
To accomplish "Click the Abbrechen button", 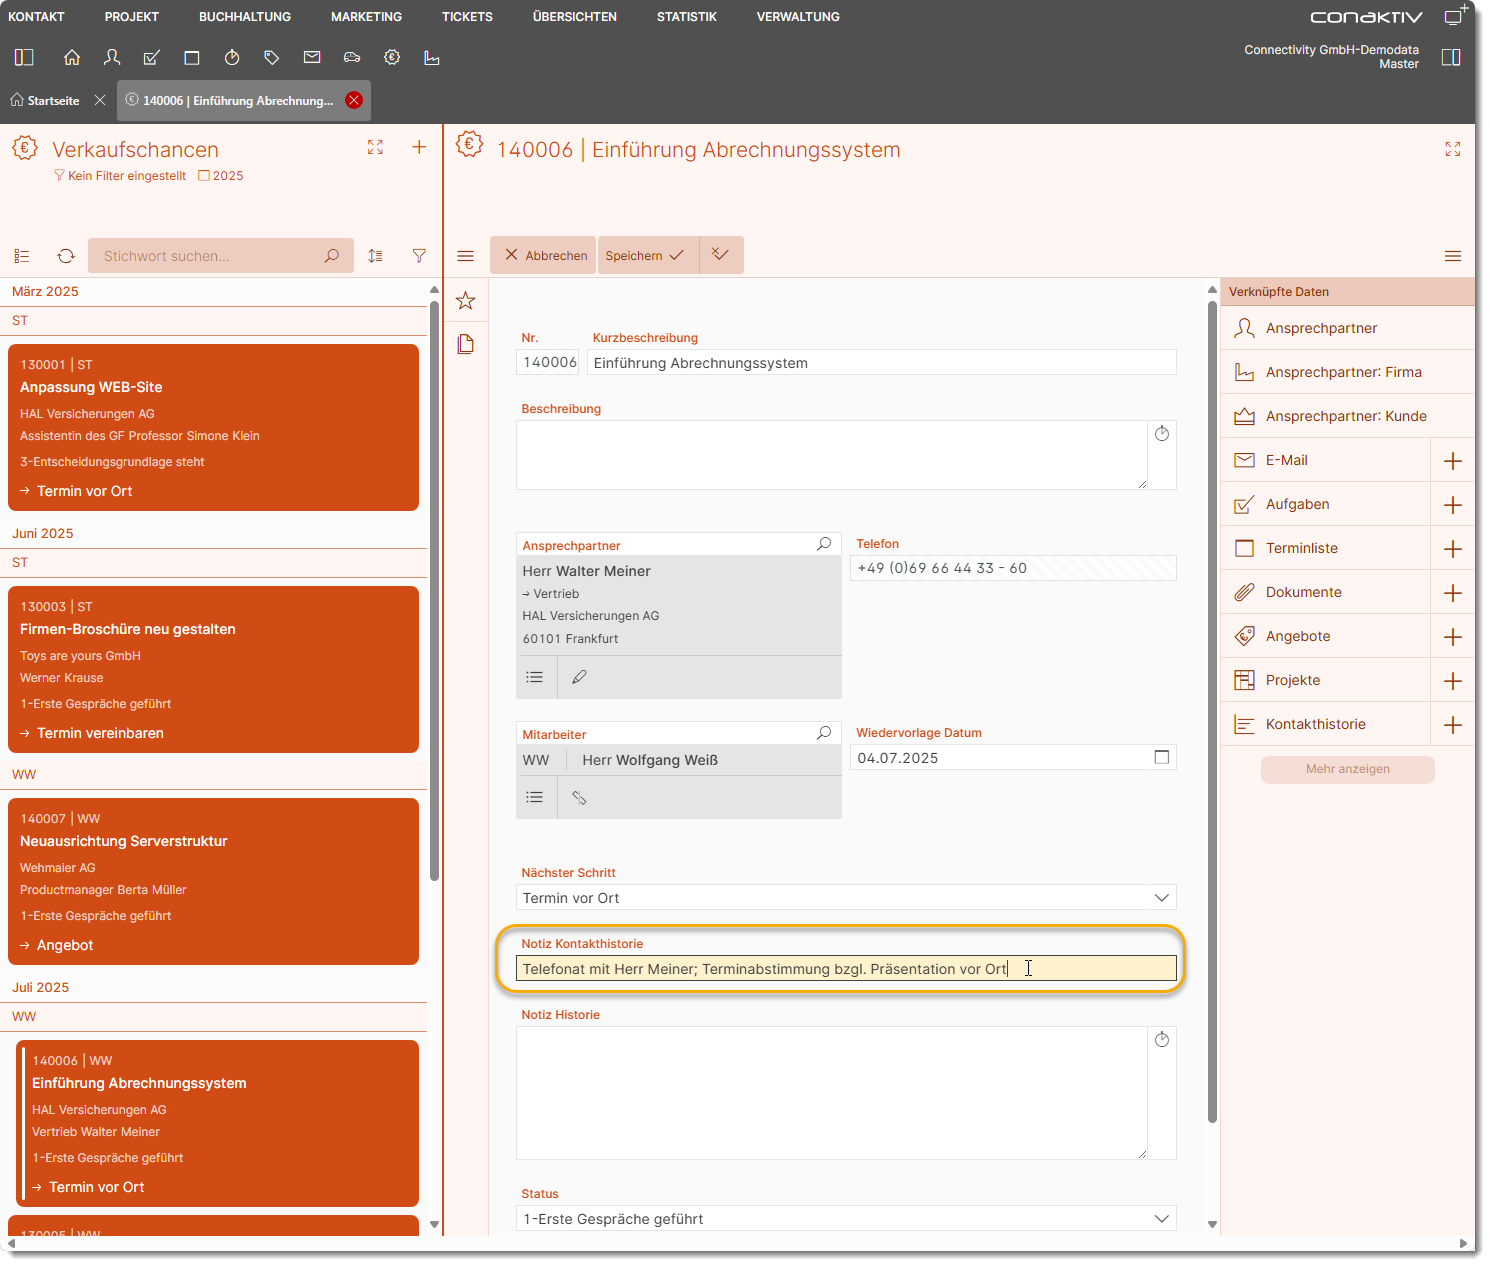I will tap(545, 256).
